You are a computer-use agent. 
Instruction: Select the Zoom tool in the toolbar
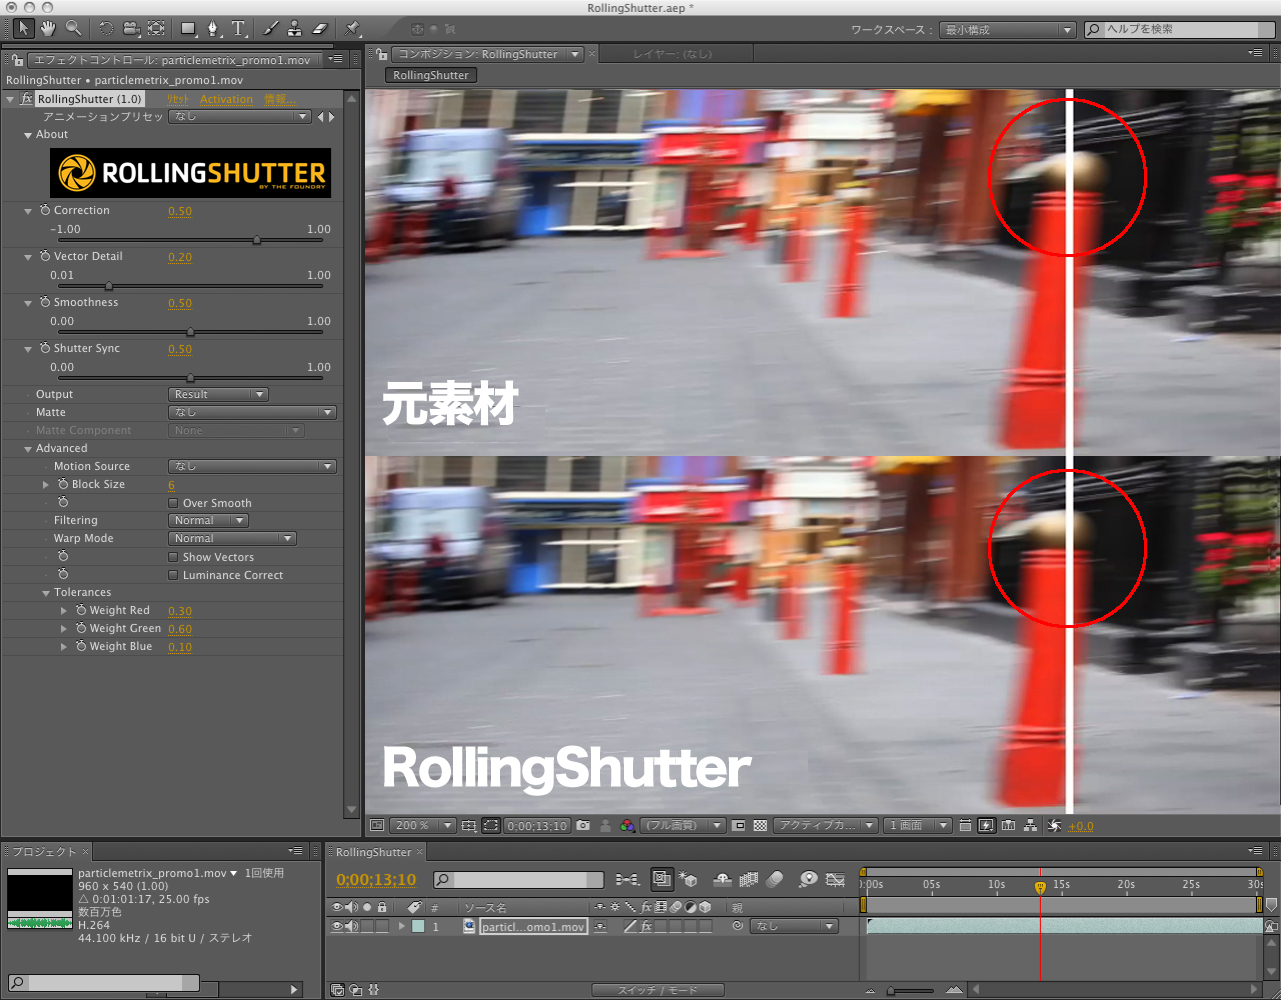pyautogui.click(x=72, y=29)
